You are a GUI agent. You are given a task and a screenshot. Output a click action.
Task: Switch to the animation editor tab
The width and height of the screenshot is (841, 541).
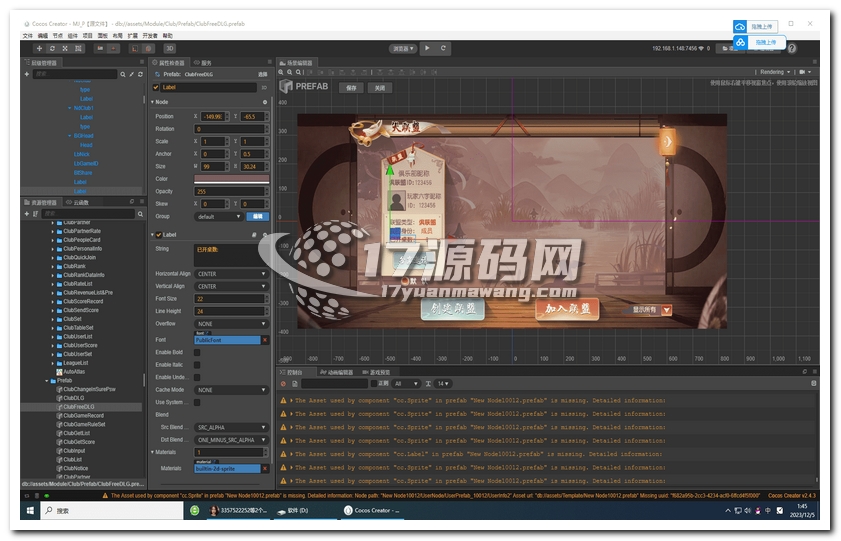336,372
